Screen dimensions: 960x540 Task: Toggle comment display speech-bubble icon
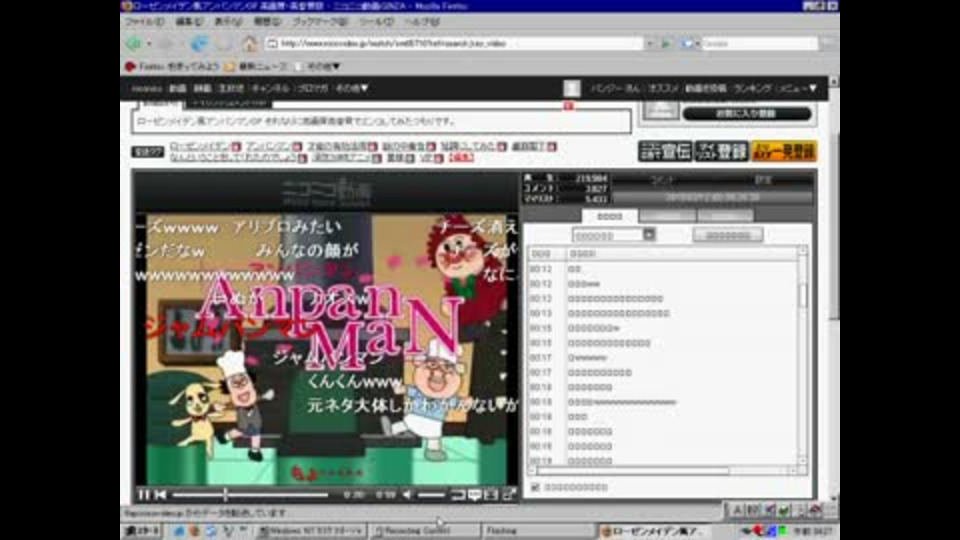tap(474, 494)
